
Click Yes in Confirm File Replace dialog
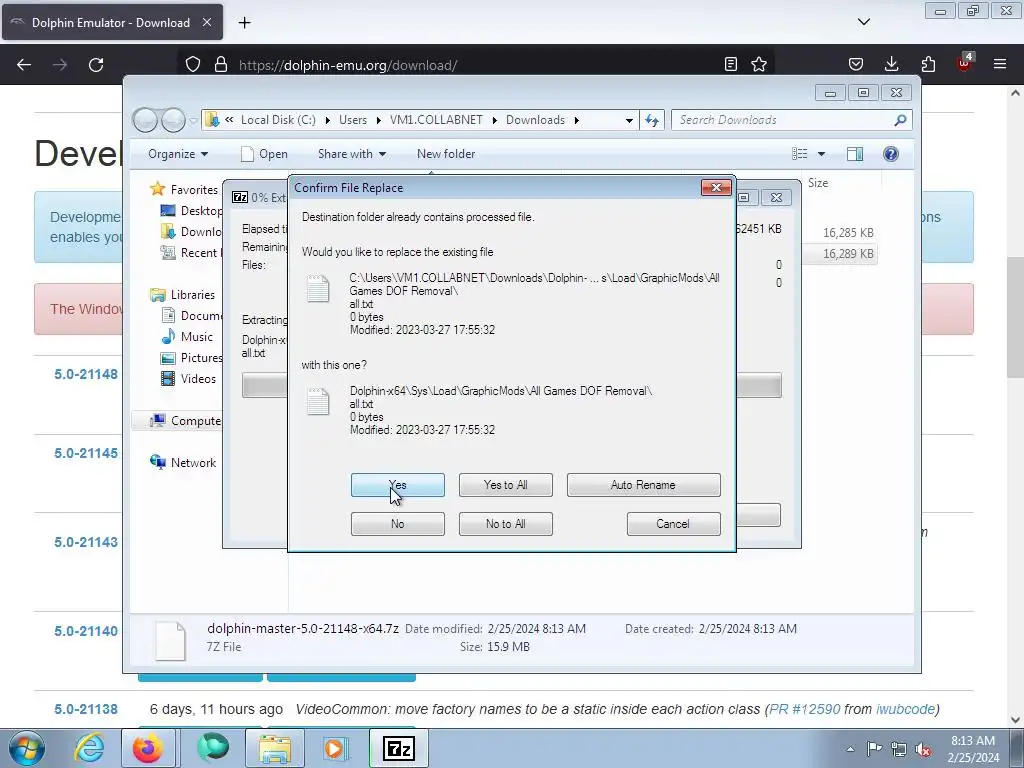[397, 485]
